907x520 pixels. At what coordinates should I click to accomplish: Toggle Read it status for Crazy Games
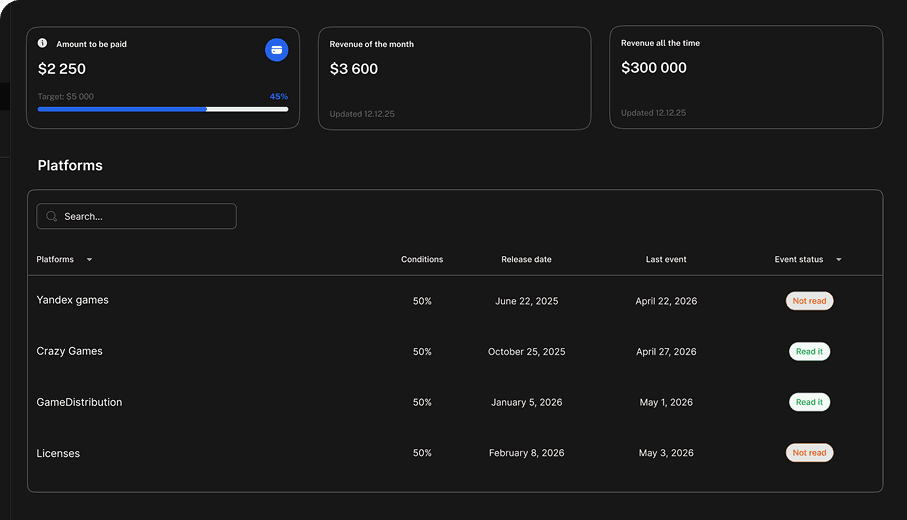809,352
